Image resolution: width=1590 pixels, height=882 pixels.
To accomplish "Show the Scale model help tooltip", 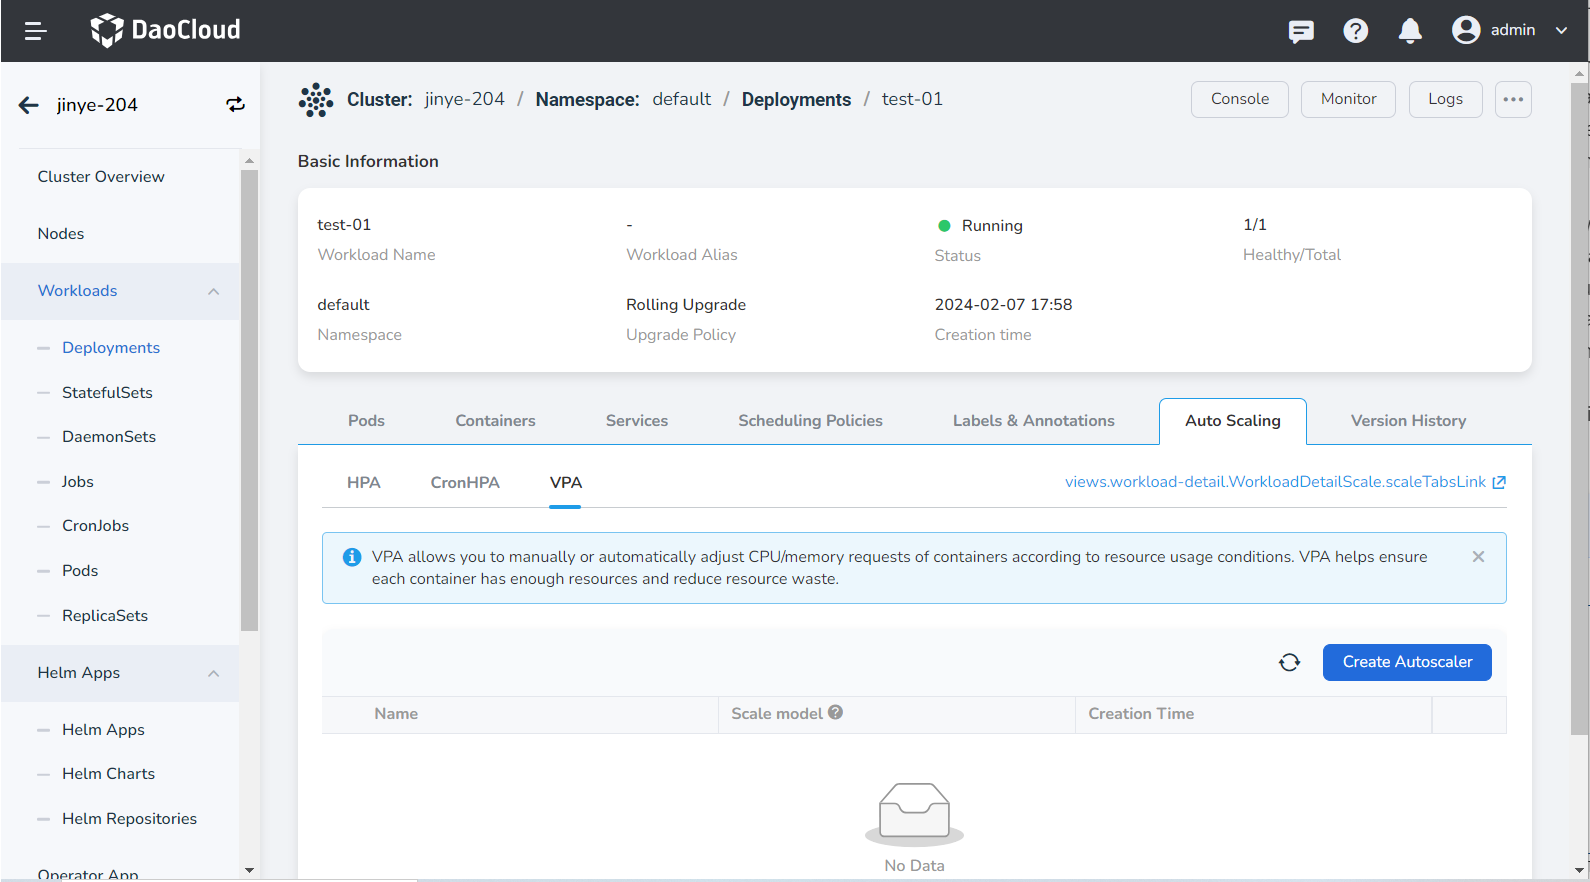I will [x=836, y=713].
